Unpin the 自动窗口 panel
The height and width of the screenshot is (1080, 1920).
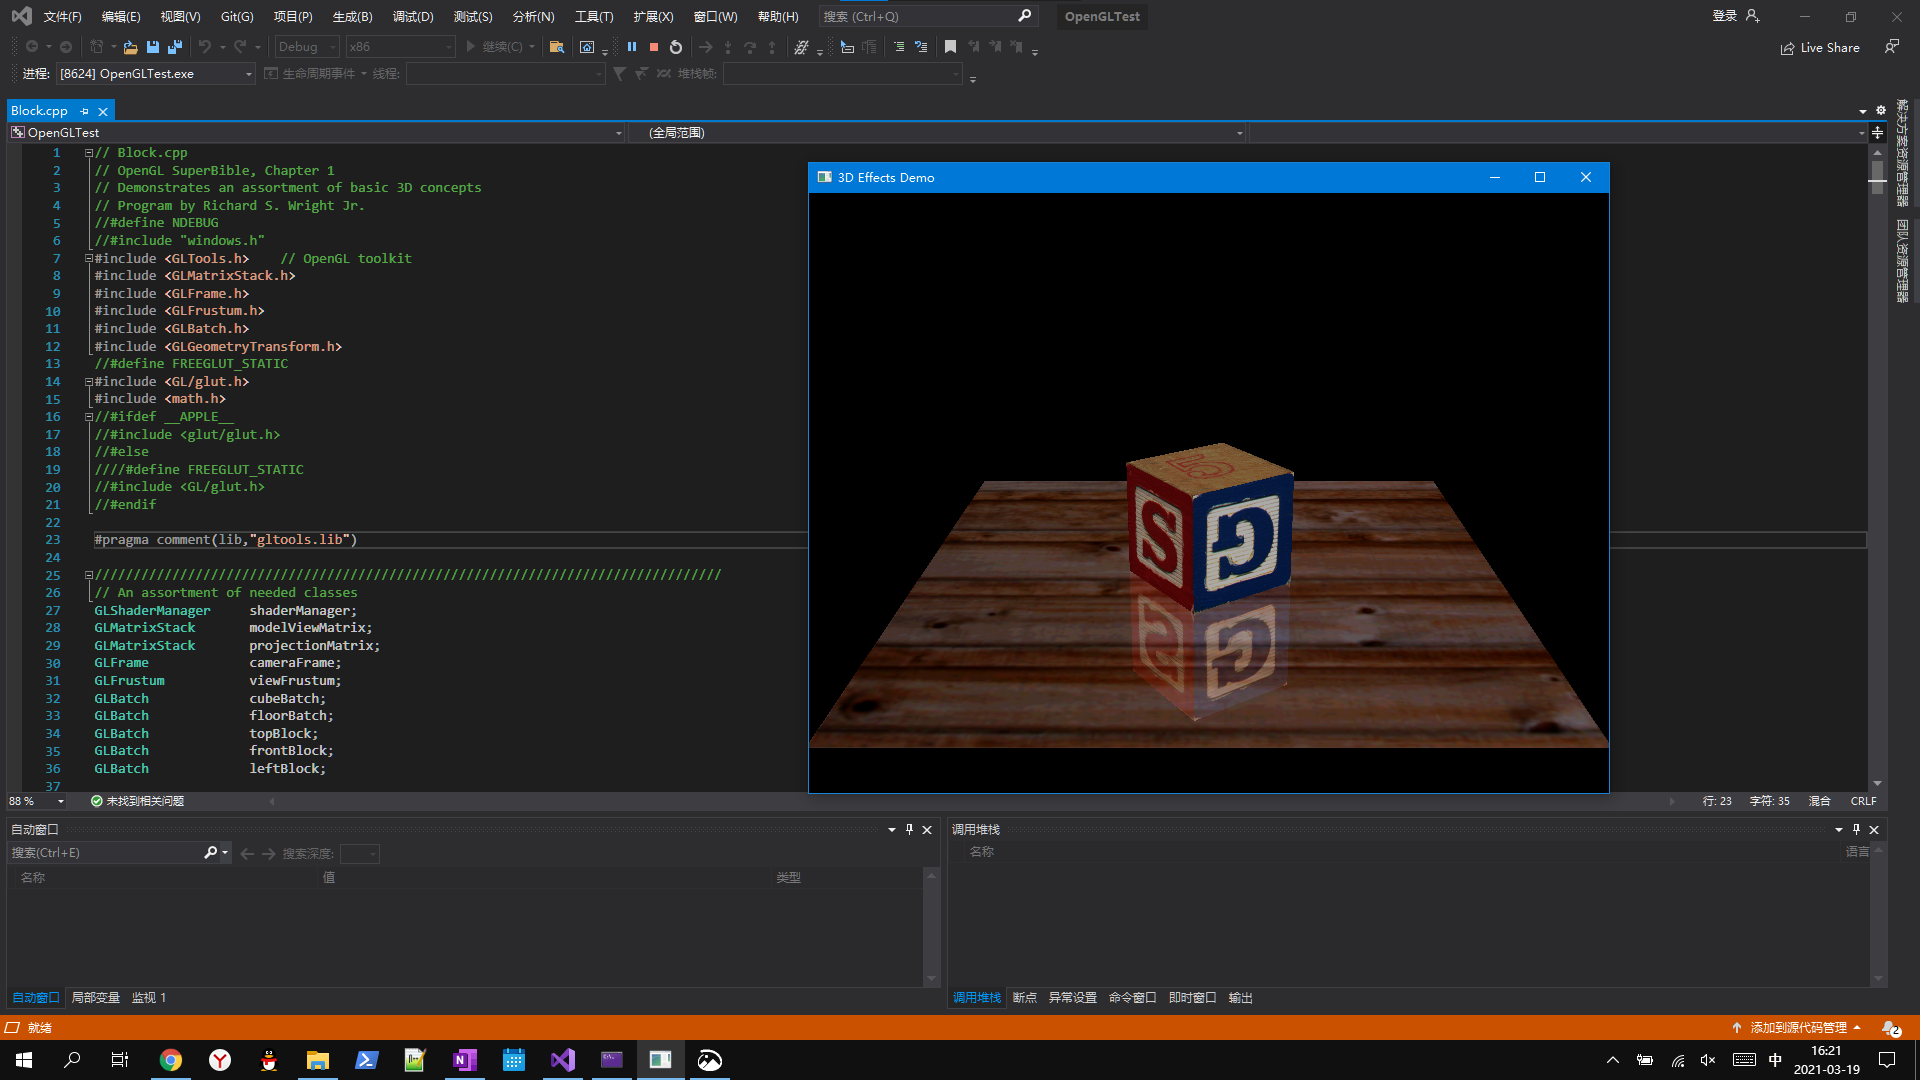(x=908, y=829)
